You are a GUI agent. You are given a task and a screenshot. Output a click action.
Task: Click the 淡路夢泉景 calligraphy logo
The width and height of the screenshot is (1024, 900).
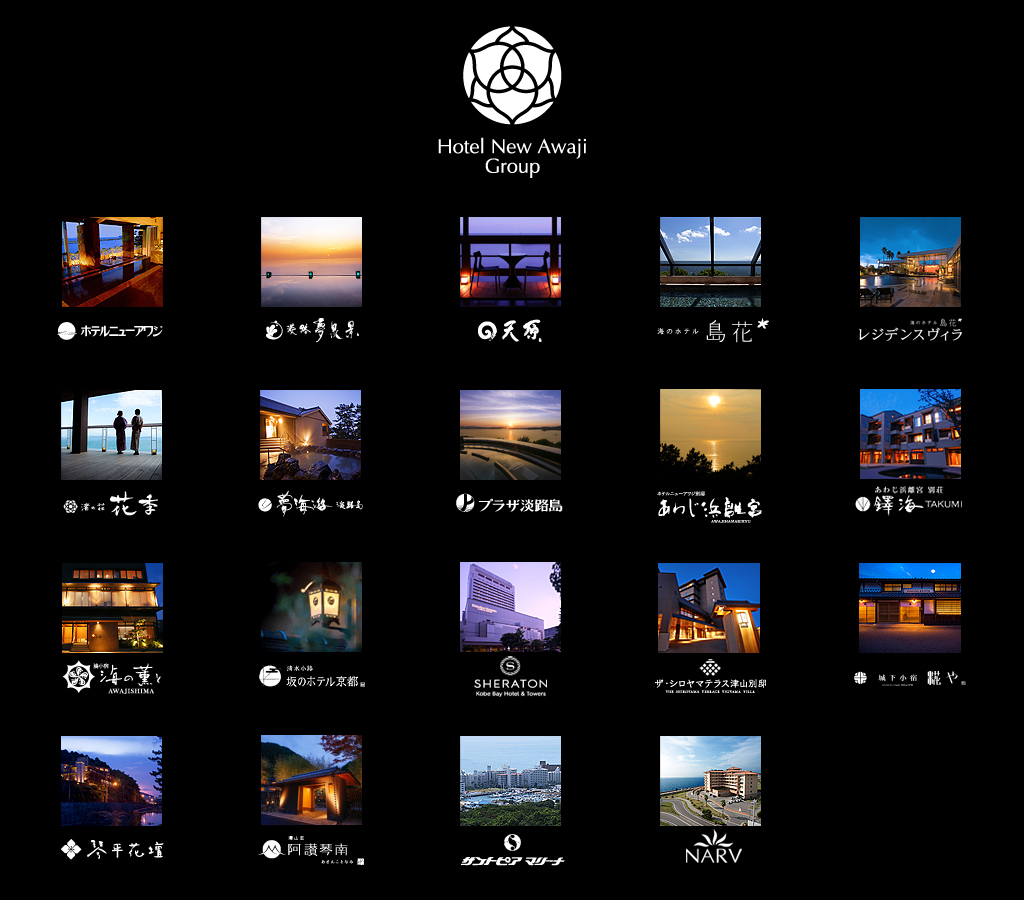point(312,330)
